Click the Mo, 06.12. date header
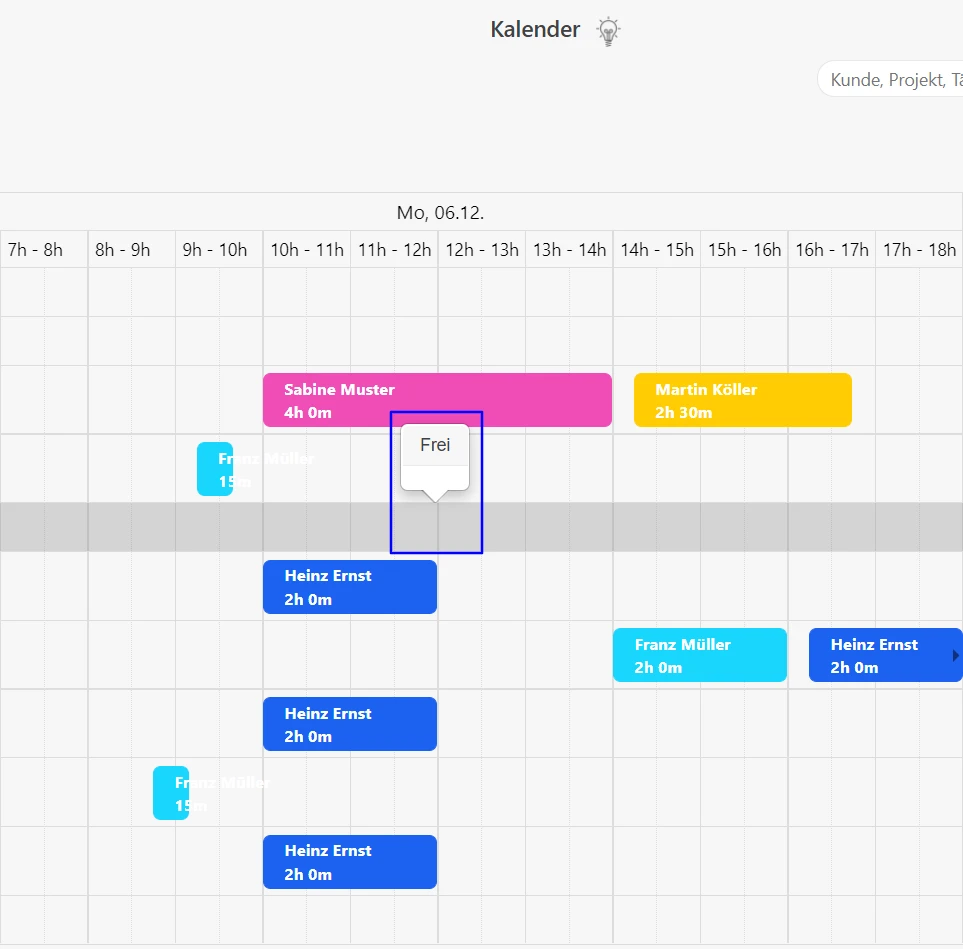 tap(440, 213)
